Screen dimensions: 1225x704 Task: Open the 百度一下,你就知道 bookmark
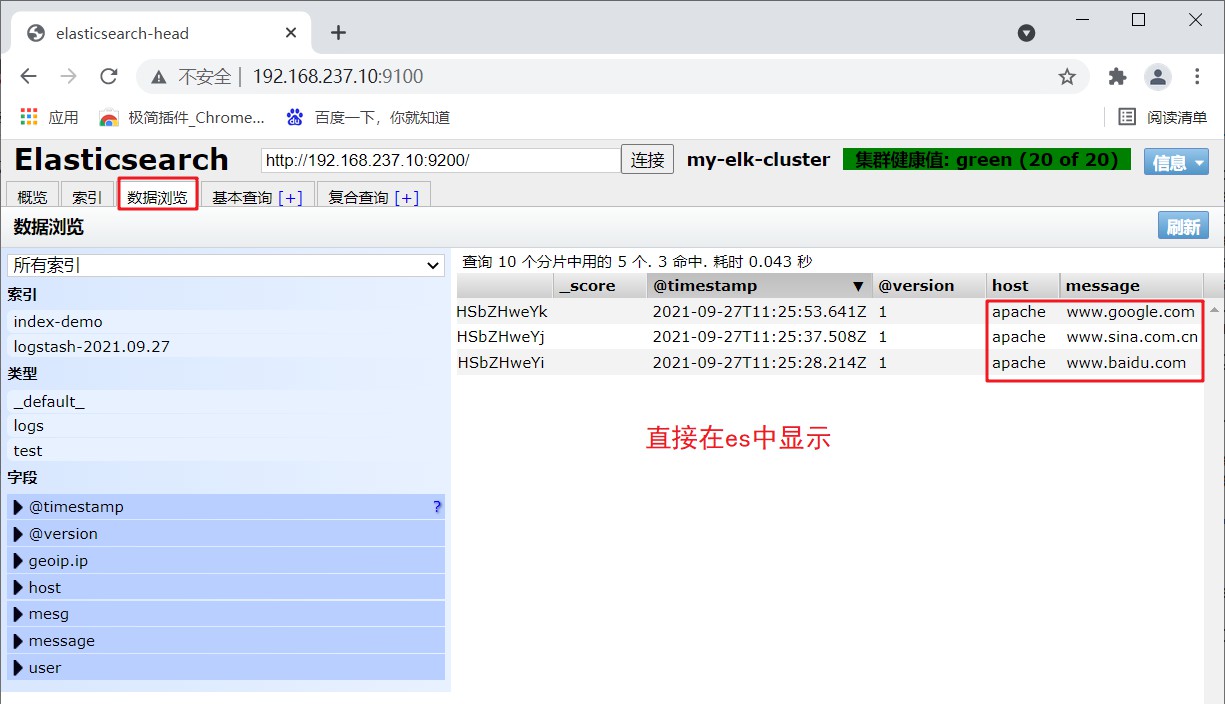click(x=368, y=118)
